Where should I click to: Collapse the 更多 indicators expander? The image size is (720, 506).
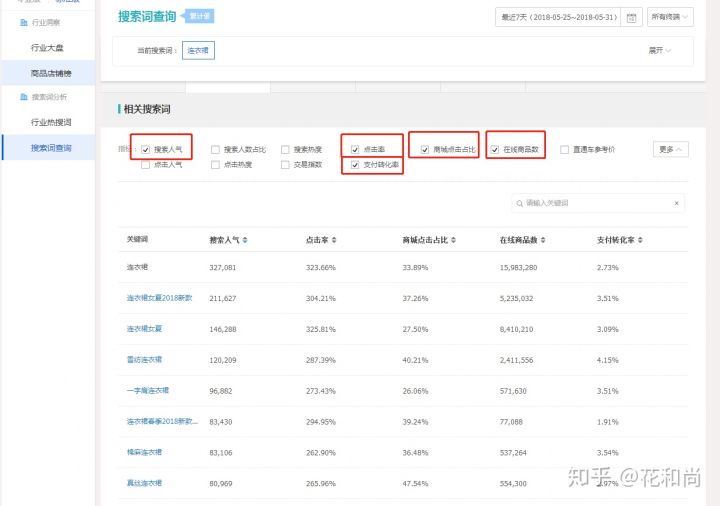[670, 149]
